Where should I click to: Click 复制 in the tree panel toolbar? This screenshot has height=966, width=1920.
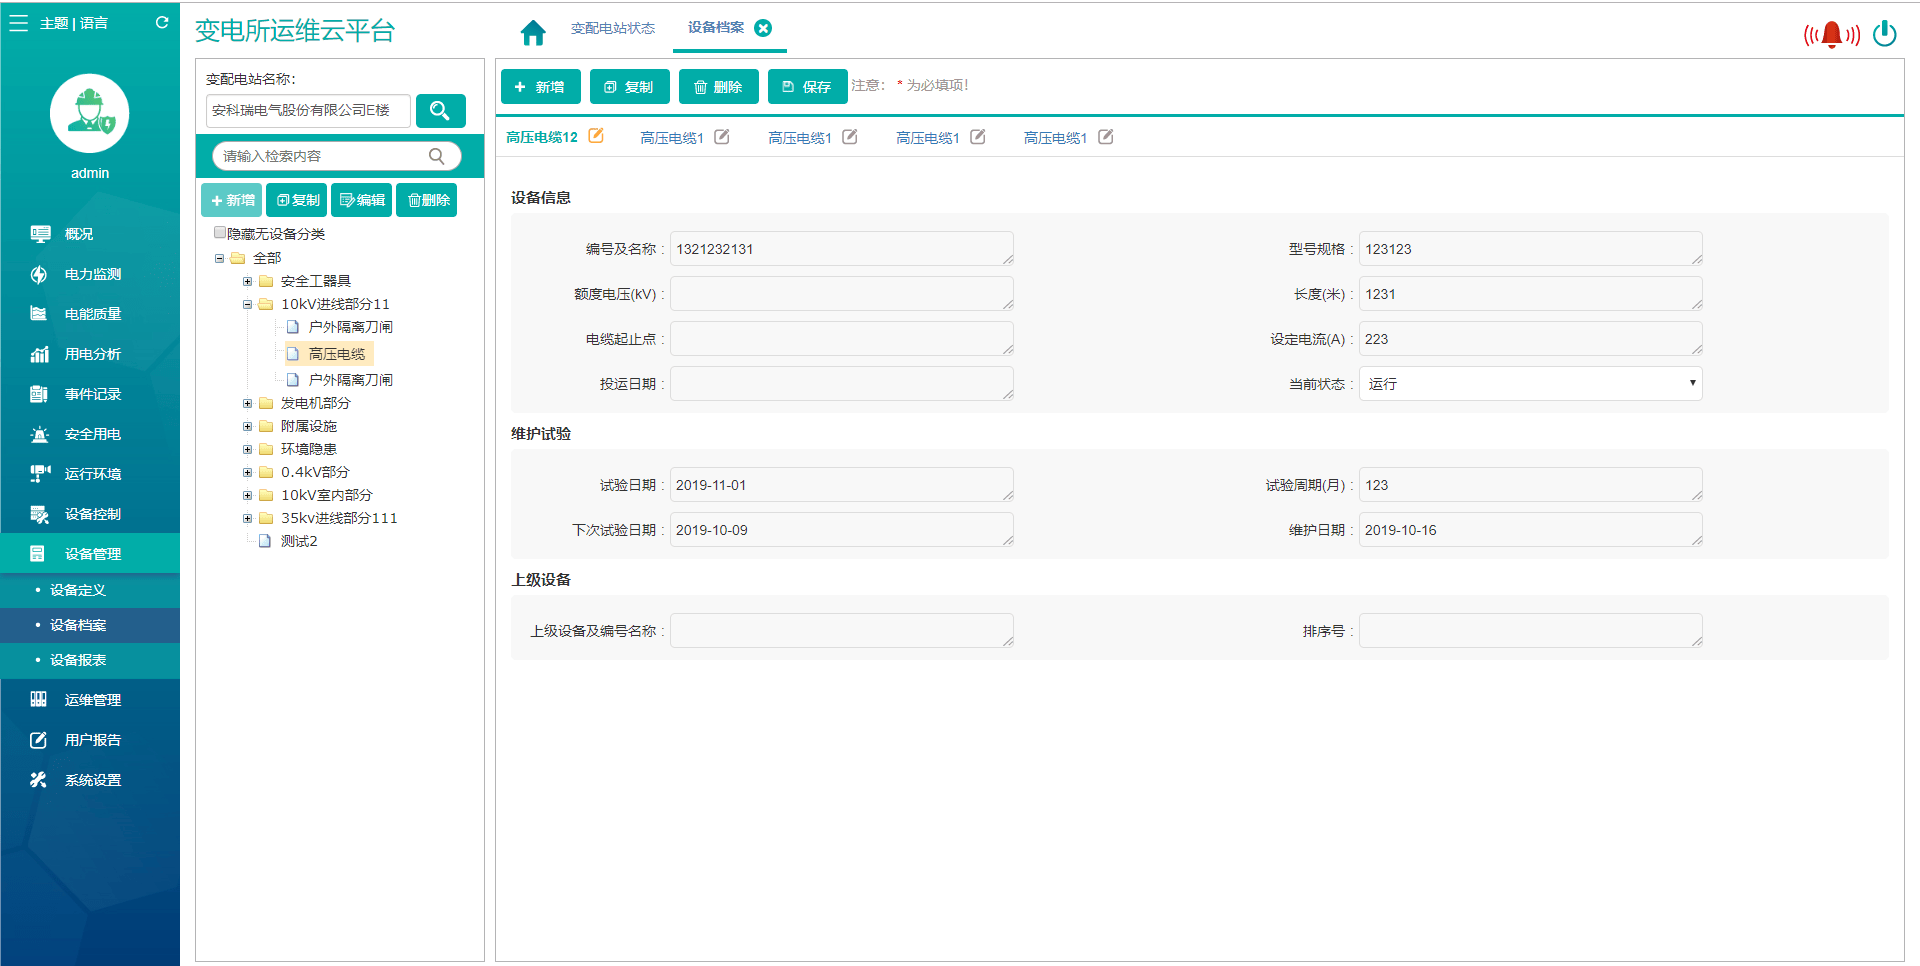(x=297, y=200)
